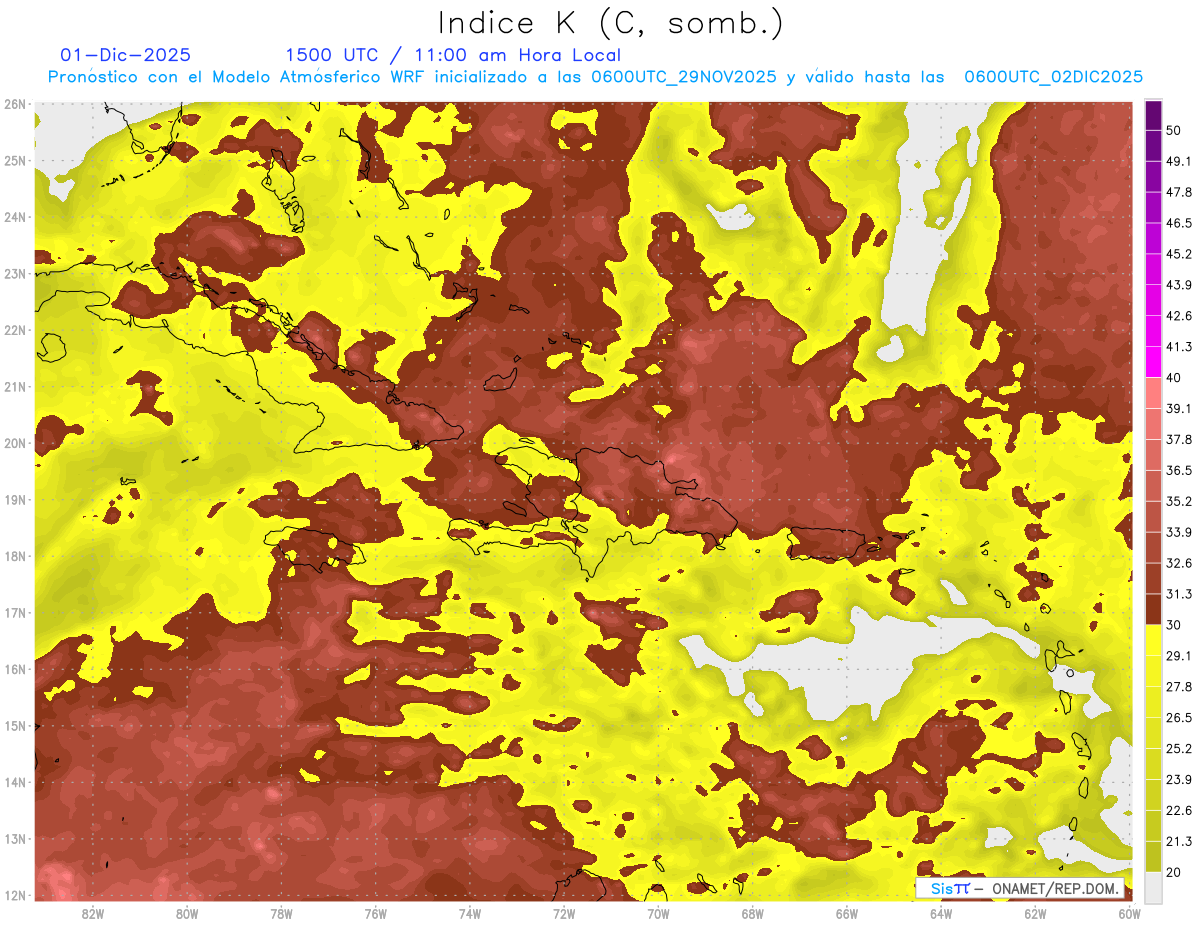The image size is (1200, 927).
Task: Click the color scale value "46.5"
Action: point(1179,223)
